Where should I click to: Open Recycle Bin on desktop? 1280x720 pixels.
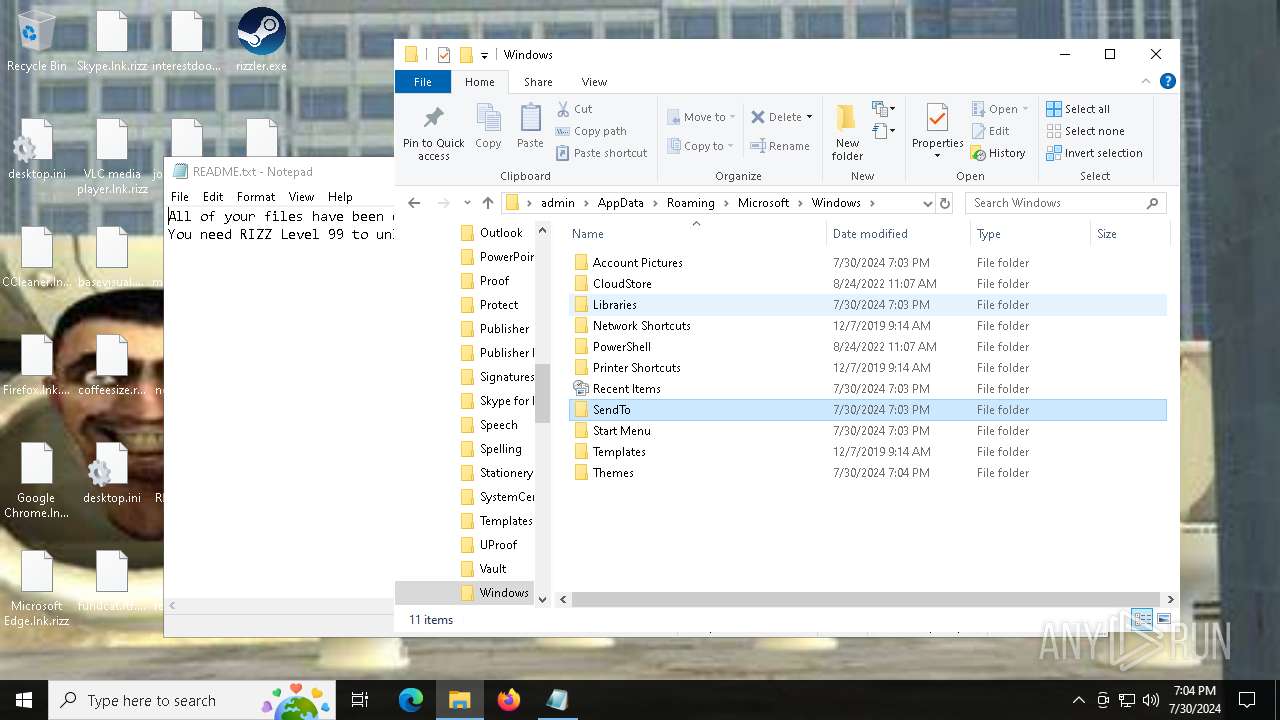(x=36, y=42)
